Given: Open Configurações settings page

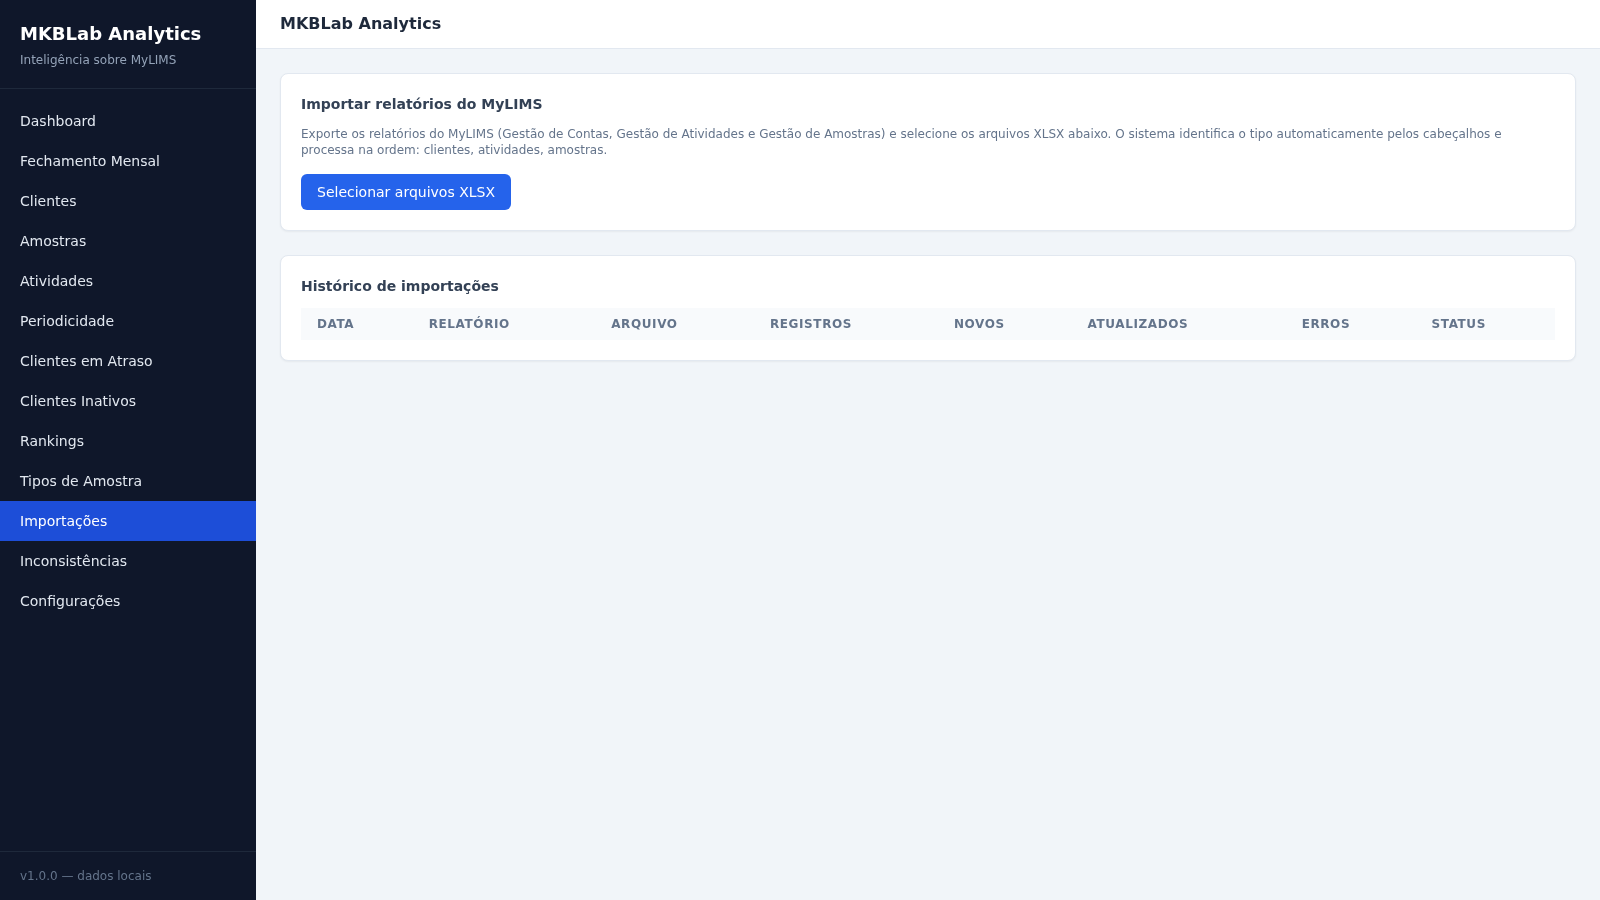Looking at the screenshot, I should [128, 601].
